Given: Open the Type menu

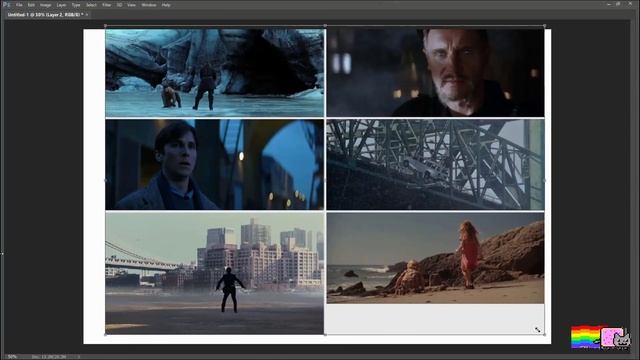Looking at the screenshot, I should click(x=76, y=5).
